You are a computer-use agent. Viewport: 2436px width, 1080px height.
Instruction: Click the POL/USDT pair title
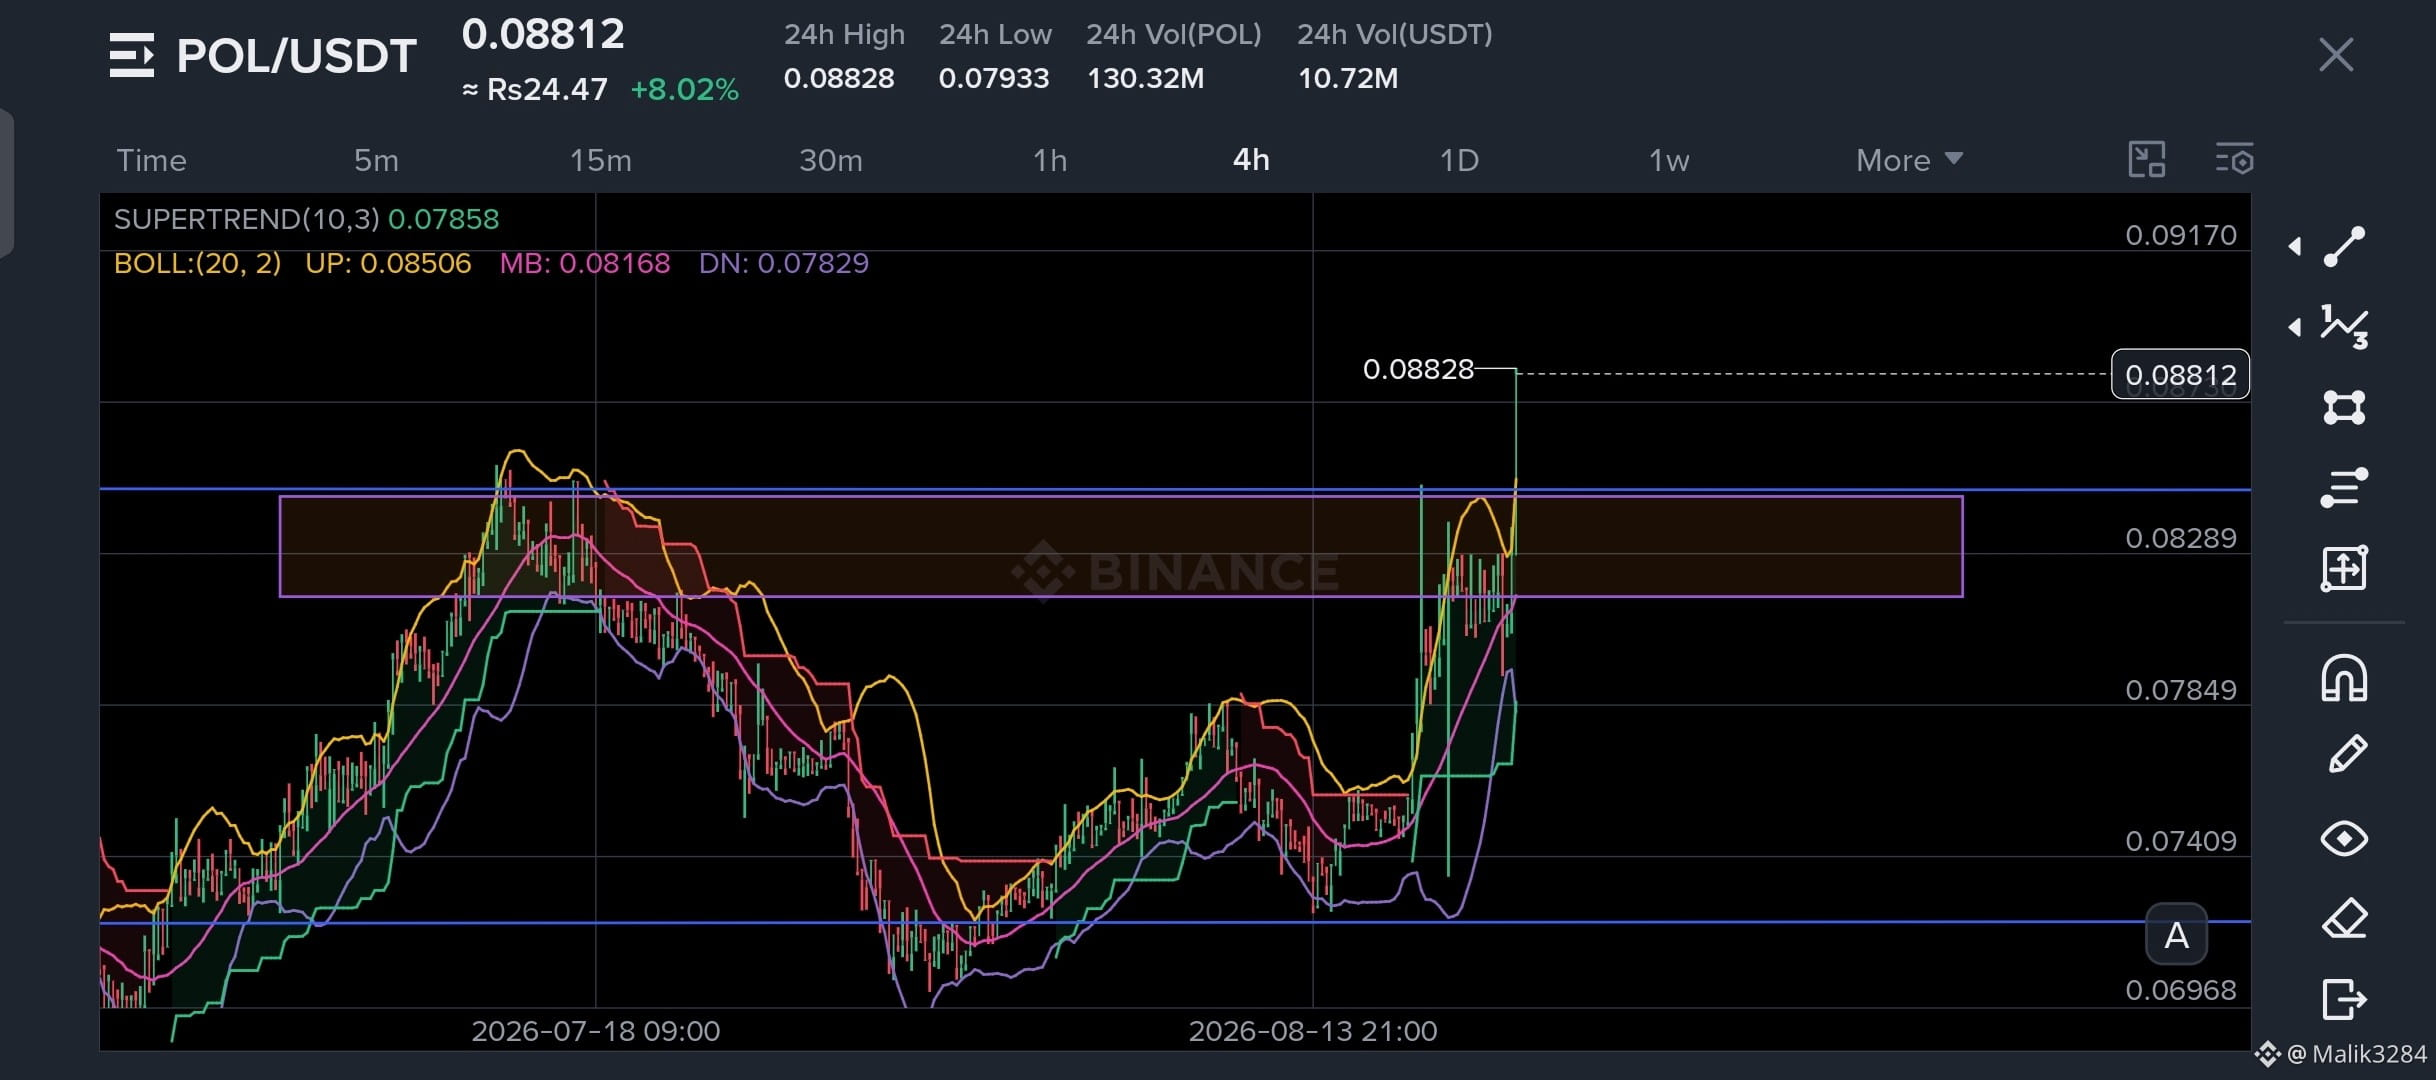coord(296,56)
